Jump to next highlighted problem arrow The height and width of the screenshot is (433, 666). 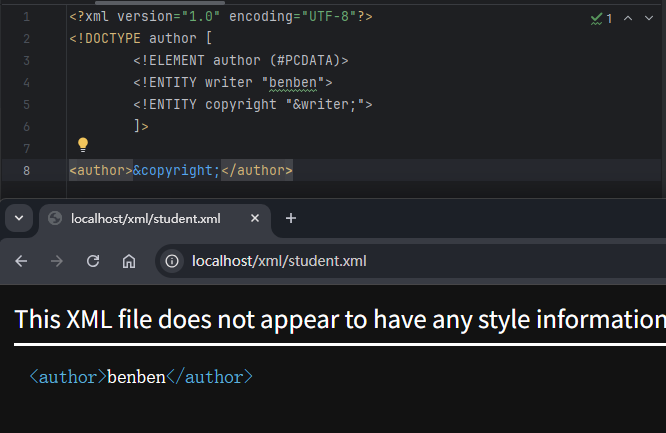coord(649,18)
